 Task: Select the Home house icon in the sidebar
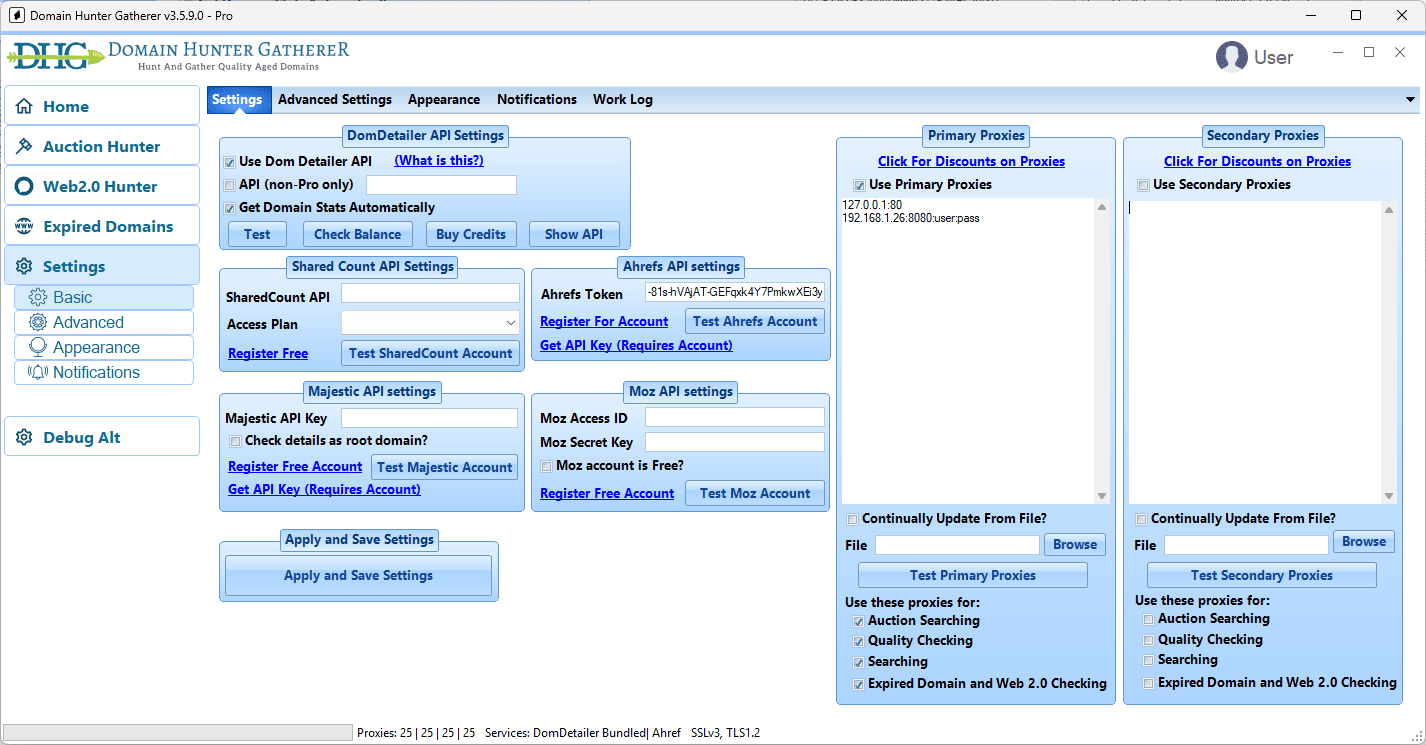pyautogui.click(x=24, y=105)
